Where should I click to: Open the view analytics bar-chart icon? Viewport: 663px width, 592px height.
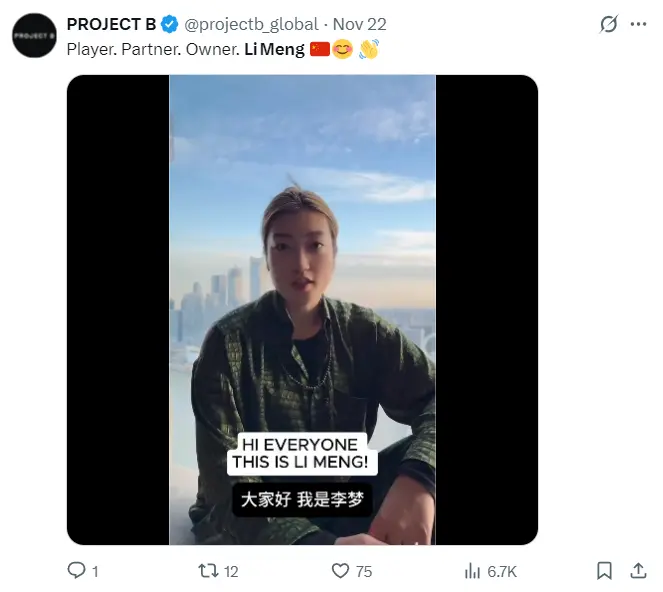(x=473, y=570)
